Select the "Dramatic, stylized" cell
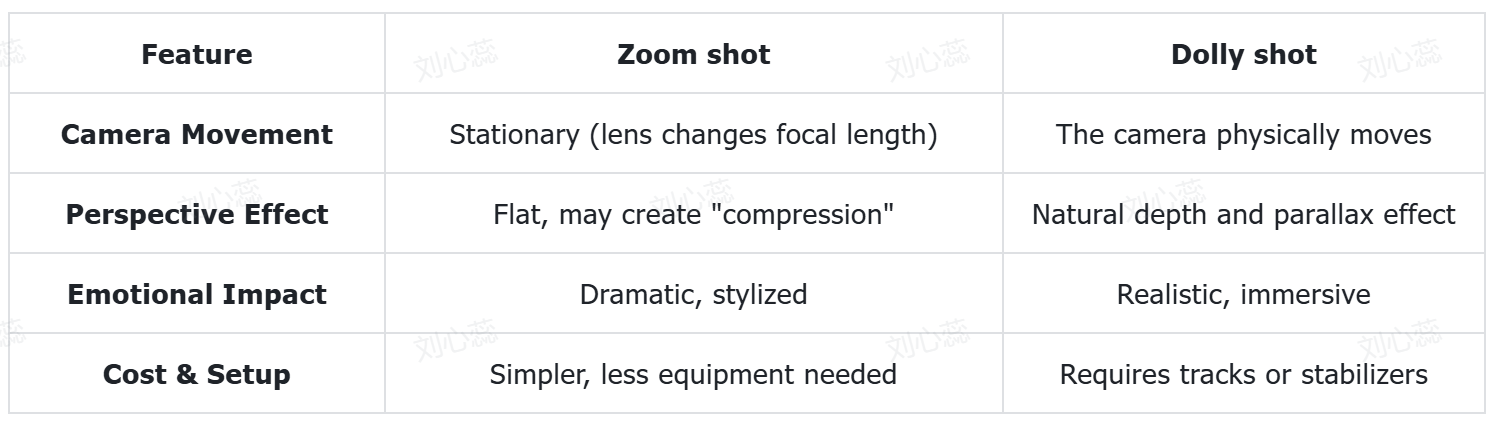Screen dimensions: 1500x422 (x=693, y=294)
